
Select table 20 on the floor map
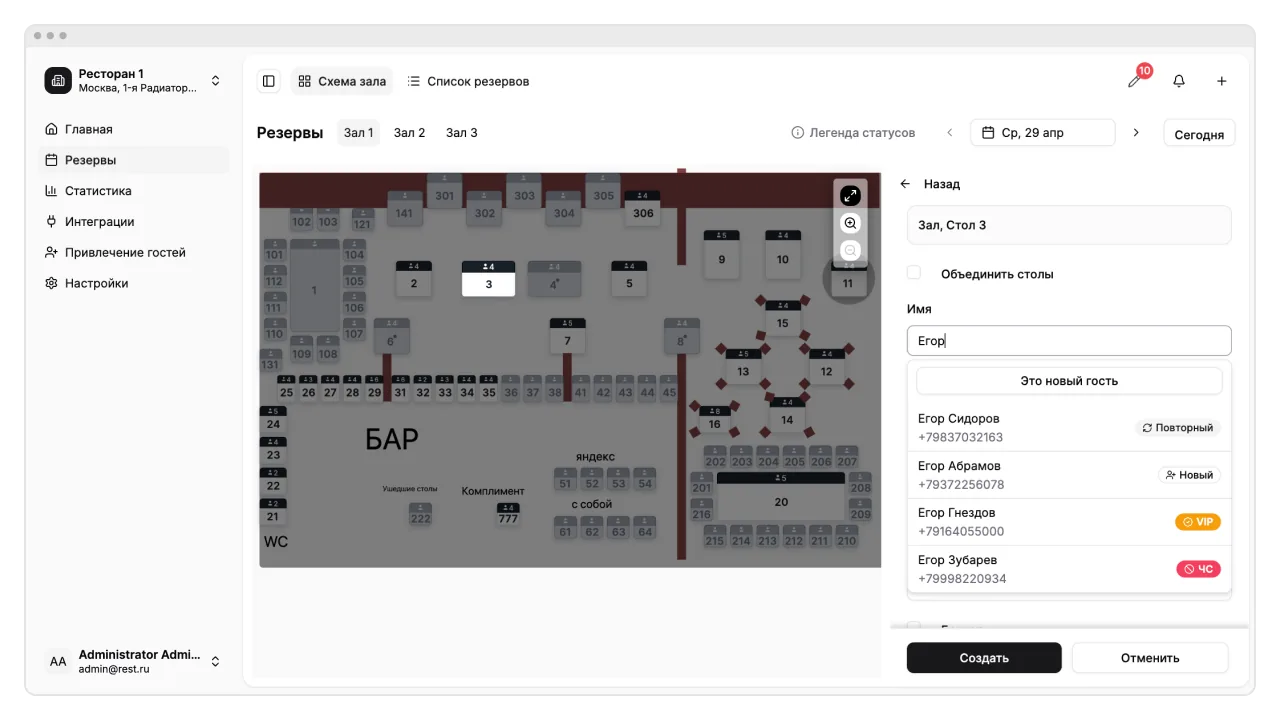click(x=781, y=497)
